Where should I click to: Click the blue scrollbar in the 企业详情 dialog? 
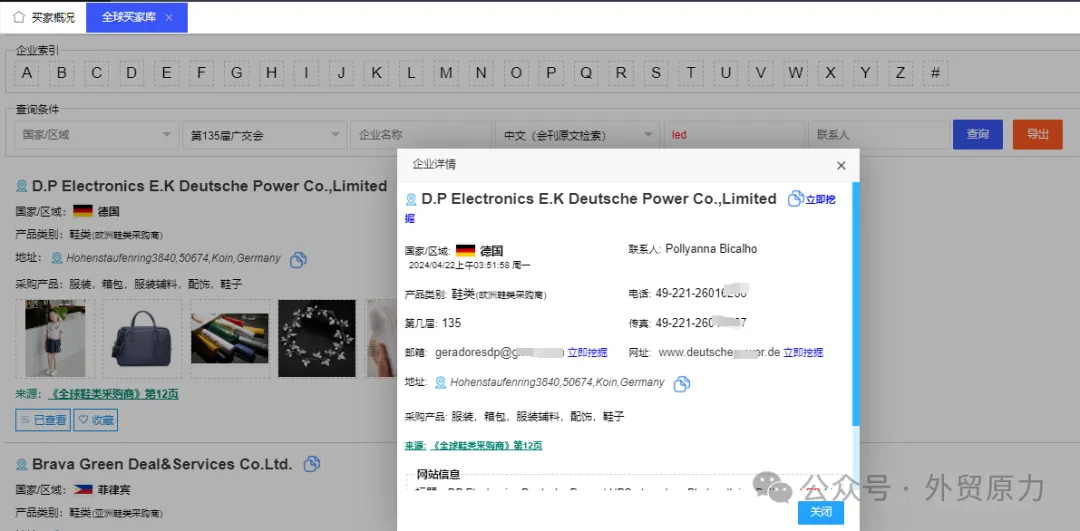[x=856, y=304]
